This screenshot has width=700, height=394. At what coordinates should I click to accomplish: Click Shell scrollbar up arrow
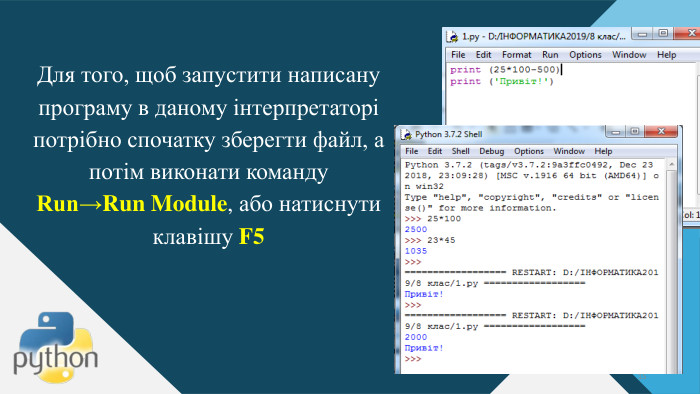pos(671,165)
